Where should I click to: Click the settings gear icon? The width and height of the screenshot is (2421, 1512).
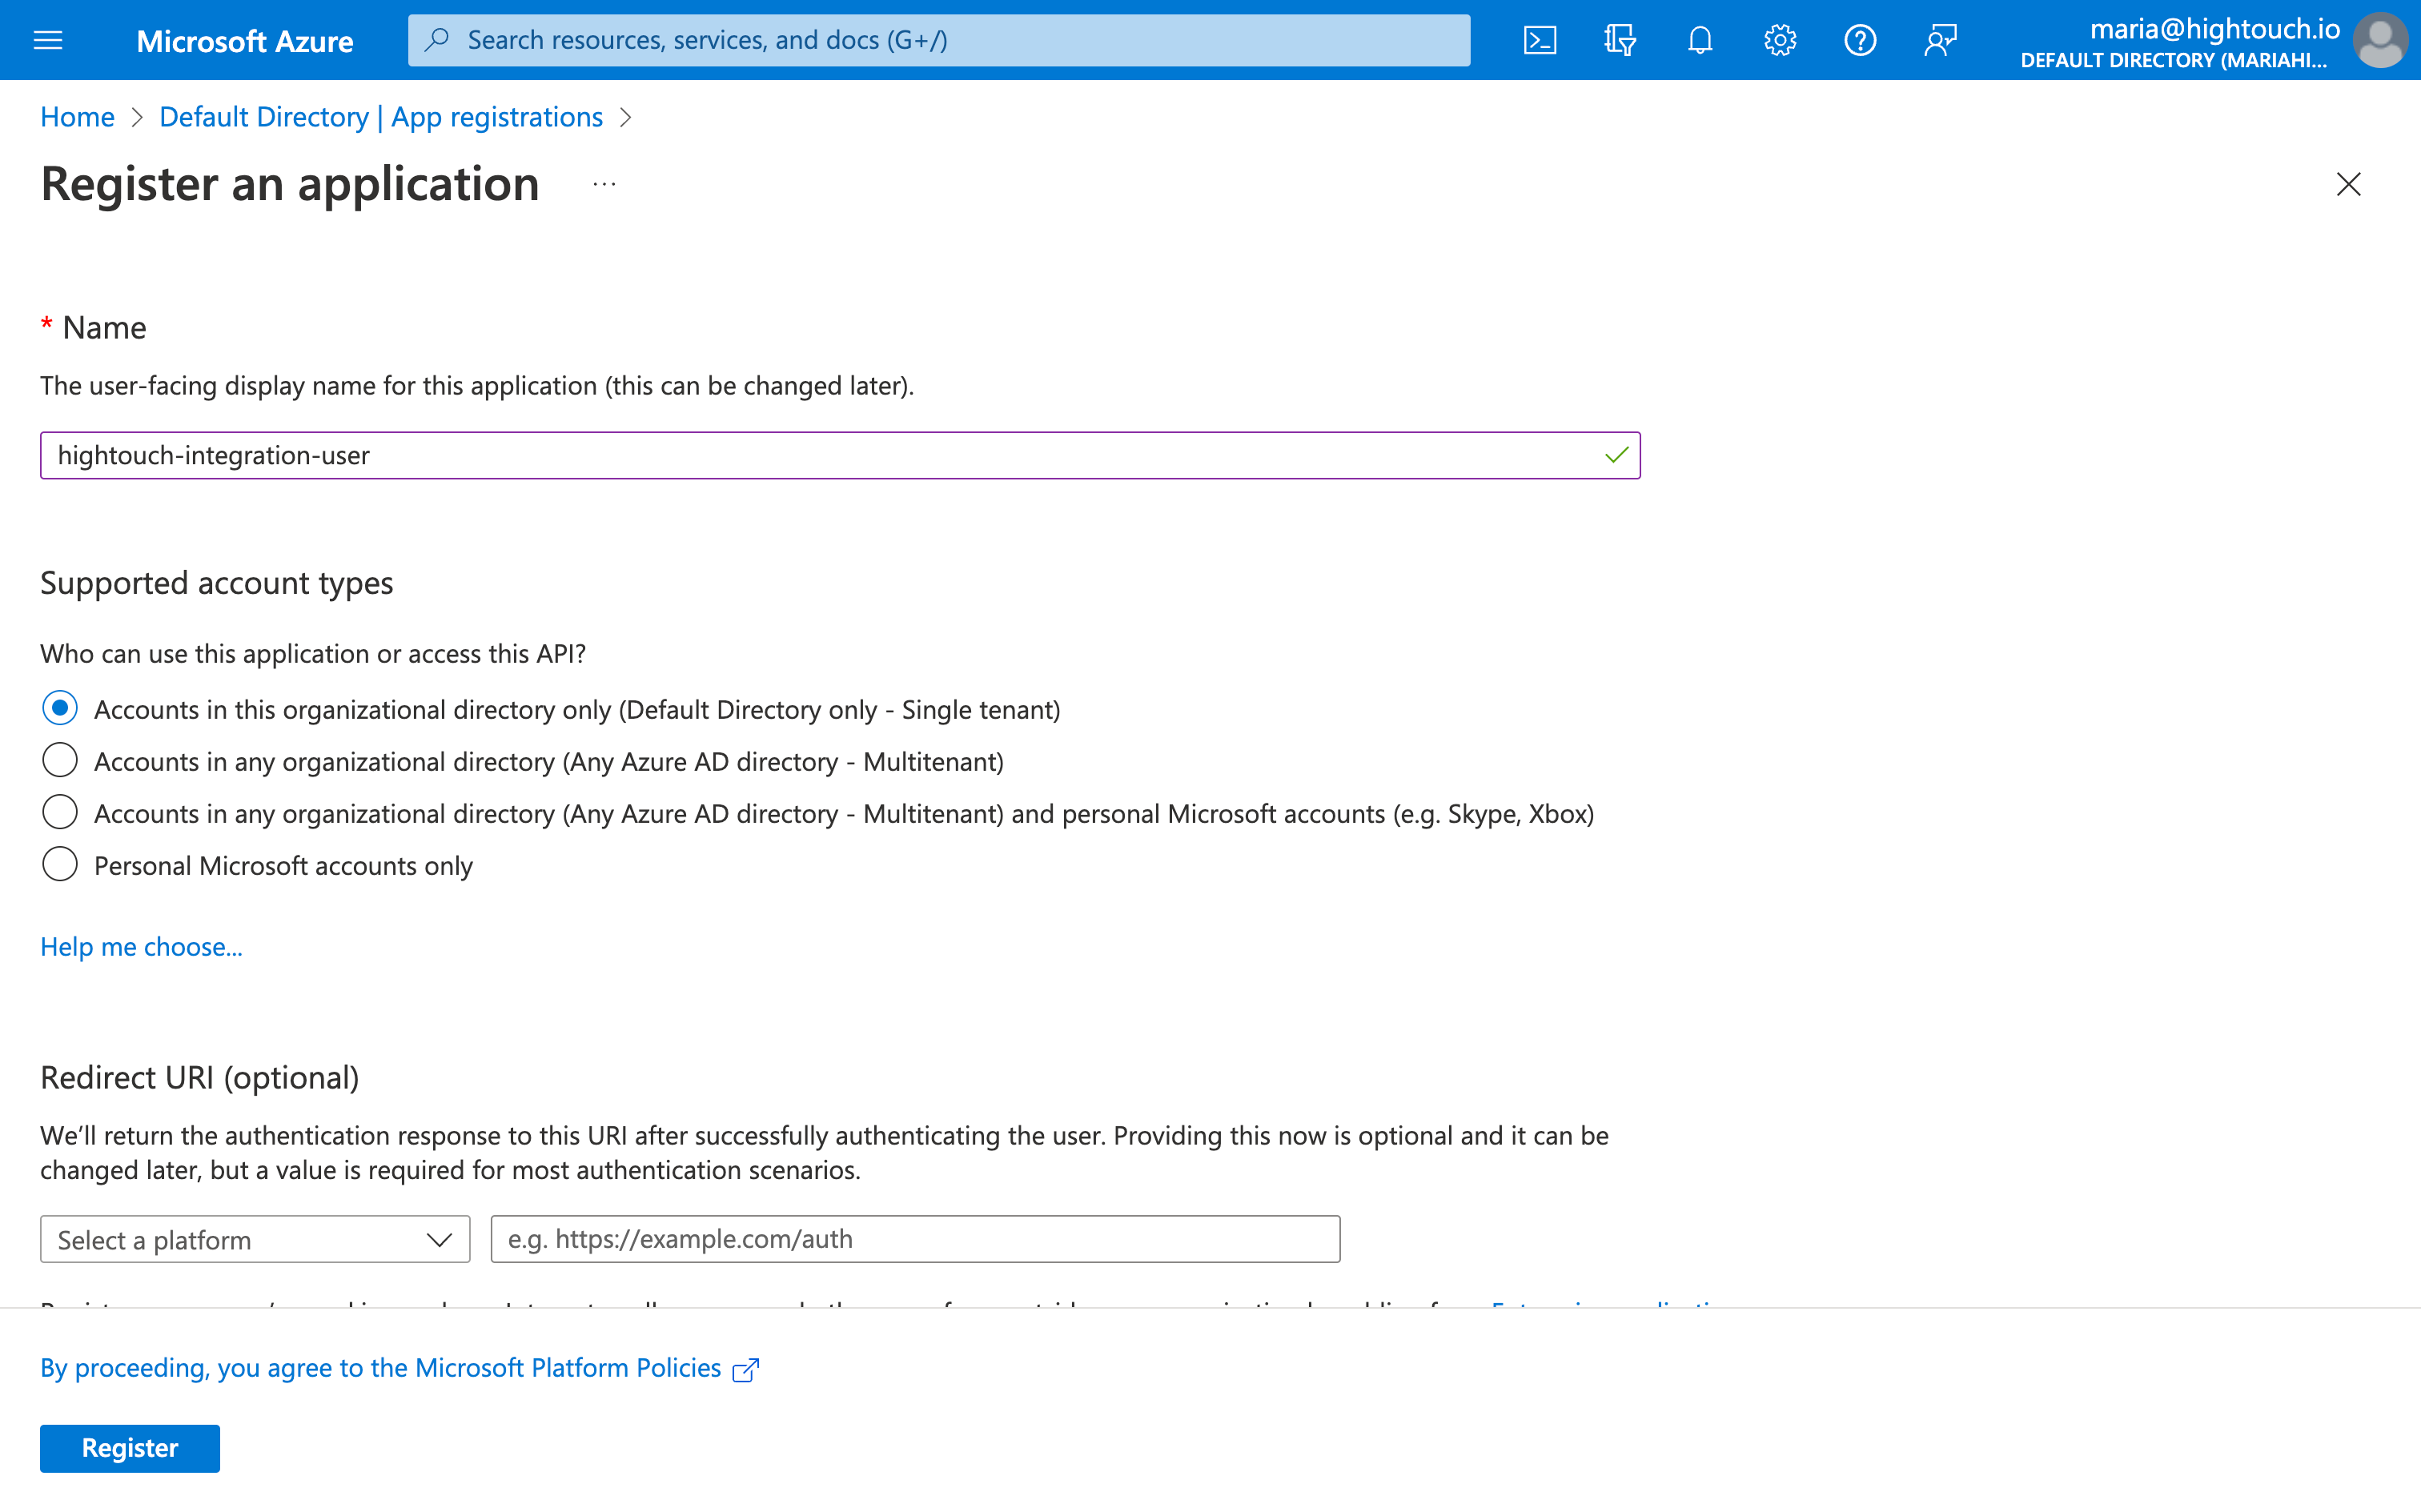coord(1778,38)
